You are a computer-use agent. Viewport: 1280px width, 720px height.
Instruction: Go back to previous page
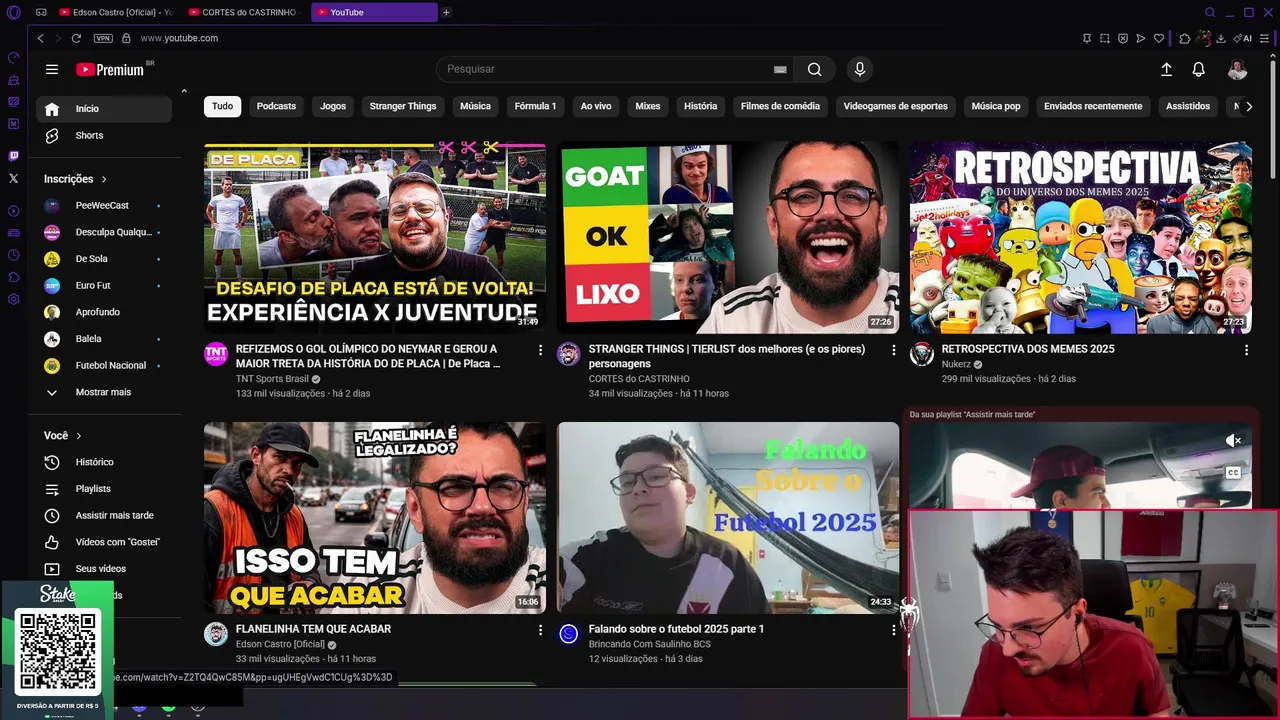coord(40,38)
